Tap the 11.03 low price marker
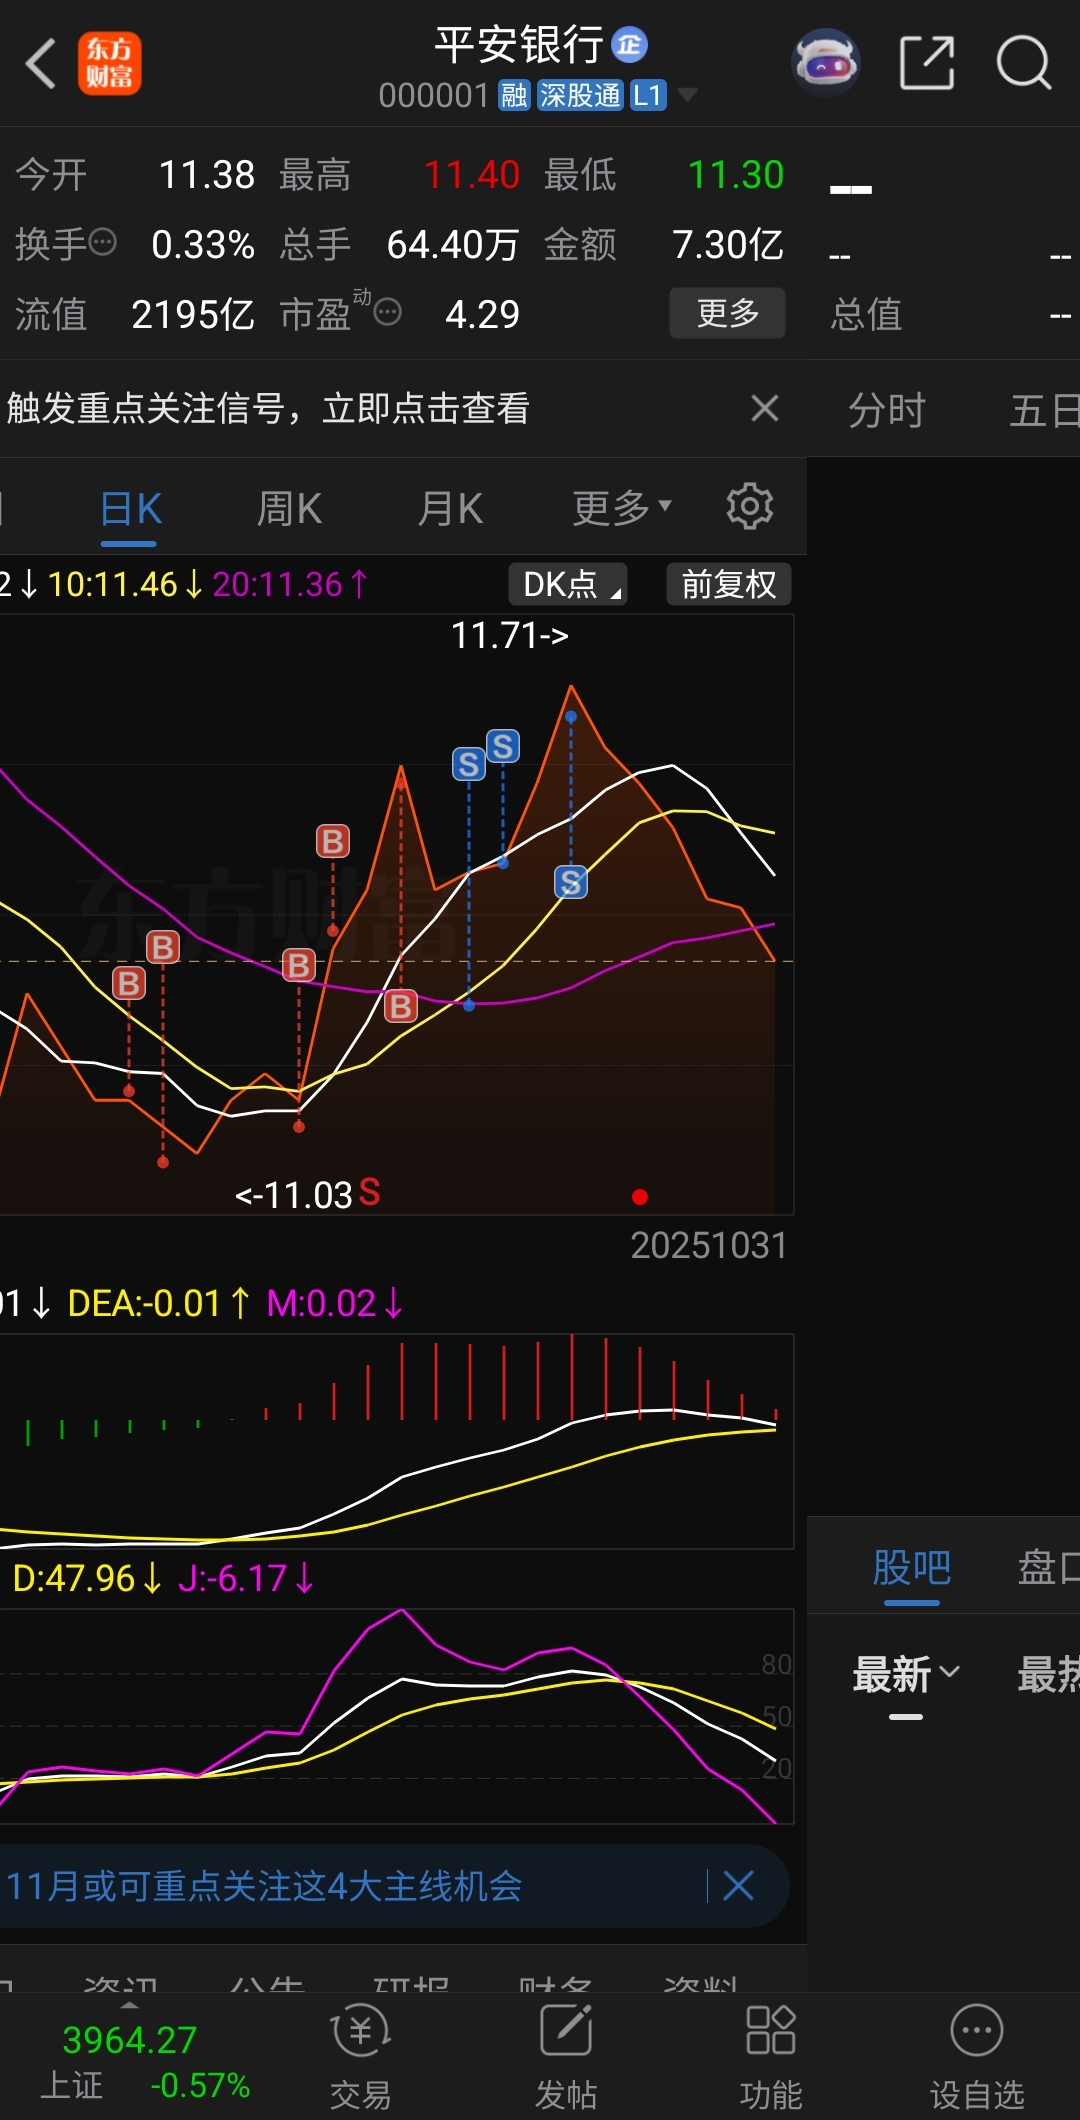This screenshot has height=2120, width=1080. tap(293, 1195)
